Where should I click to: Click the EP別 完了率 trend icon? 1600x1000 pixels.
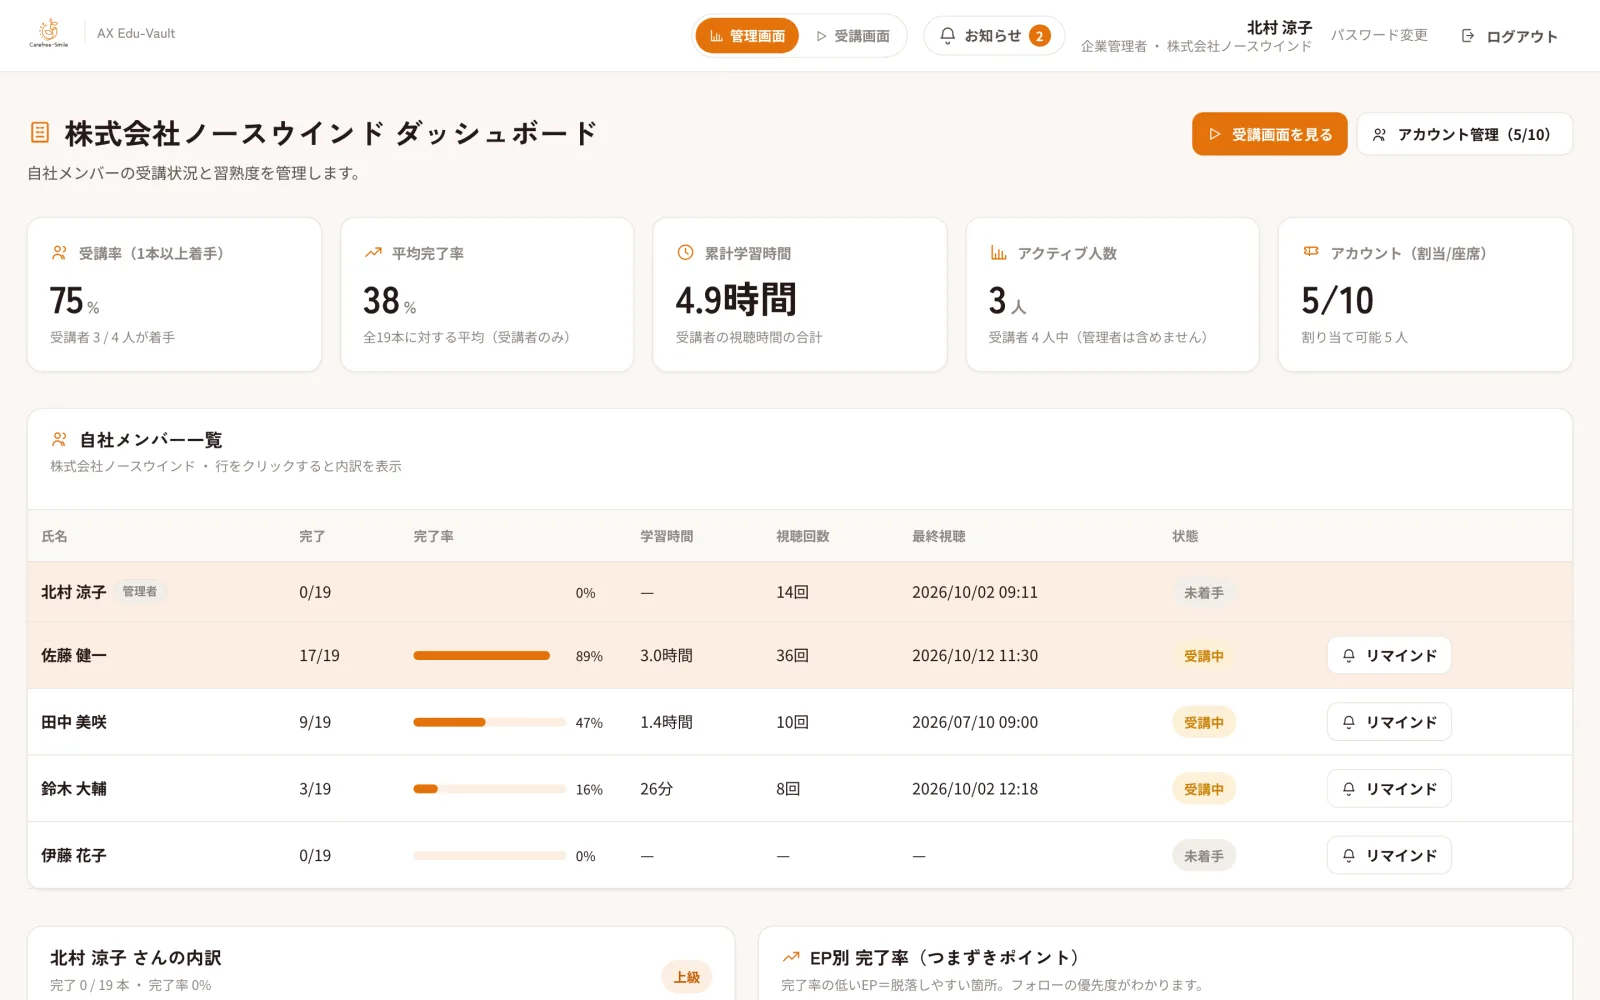click(x=791, y=957)
